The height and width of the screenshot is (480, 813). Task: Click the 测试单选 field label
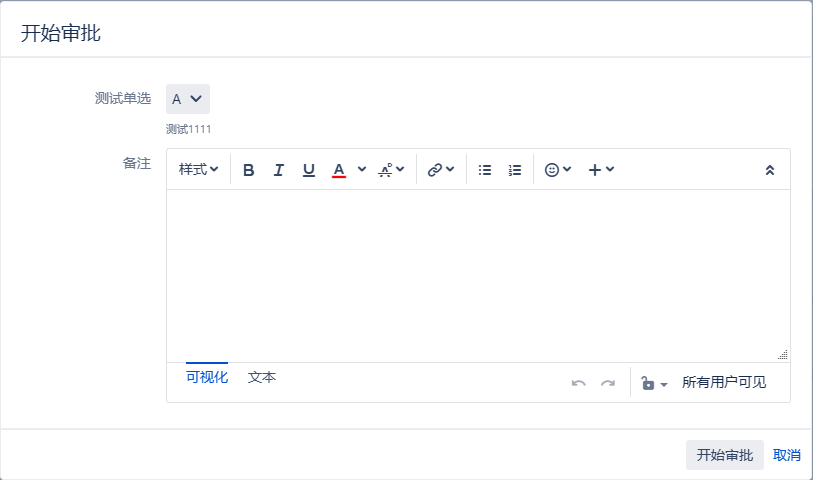pyautogui.click(x=123, y=98)
